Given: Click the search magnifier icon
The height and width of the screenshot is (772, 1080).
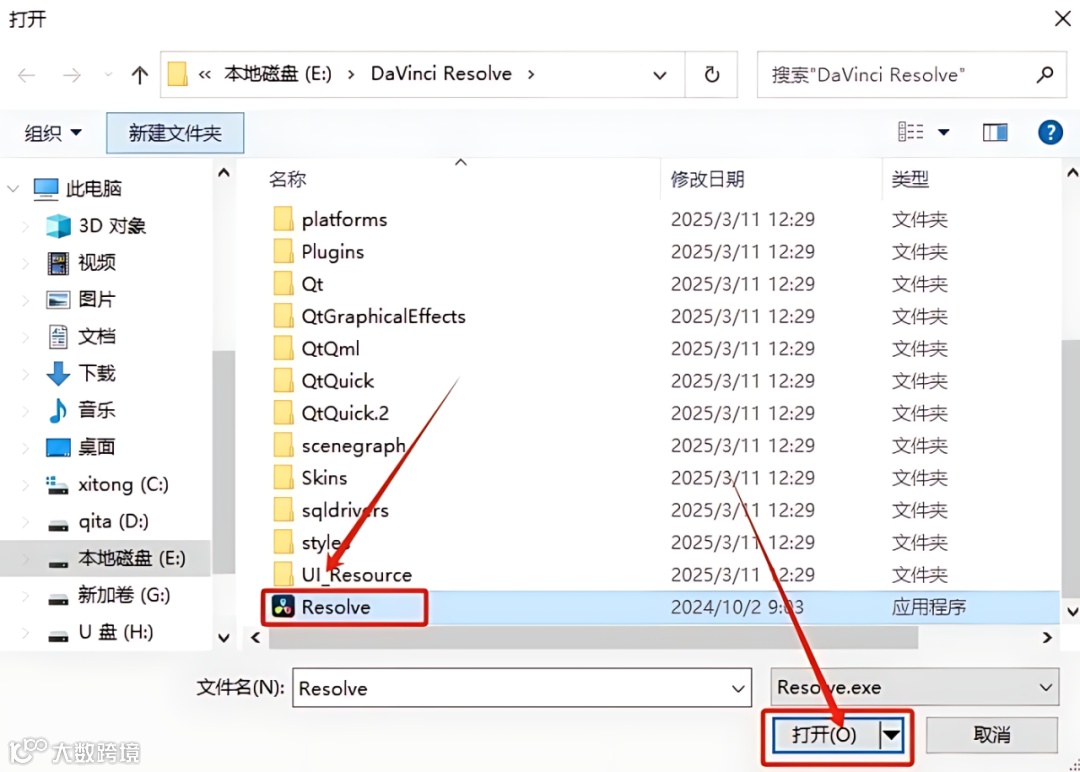Looking at the screenshot, I should tap(1045, 74).
